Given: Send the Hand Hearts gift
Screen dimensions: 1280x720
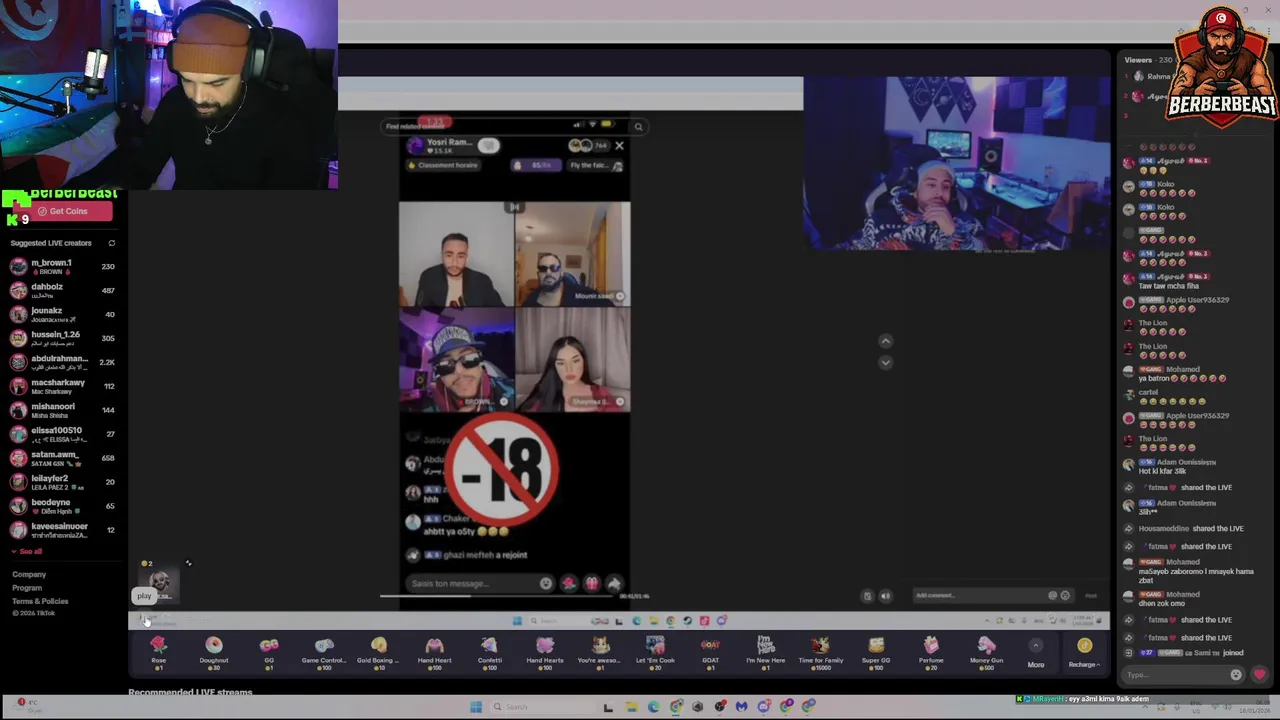Looking at the screenshot, I should click(545, 652).
